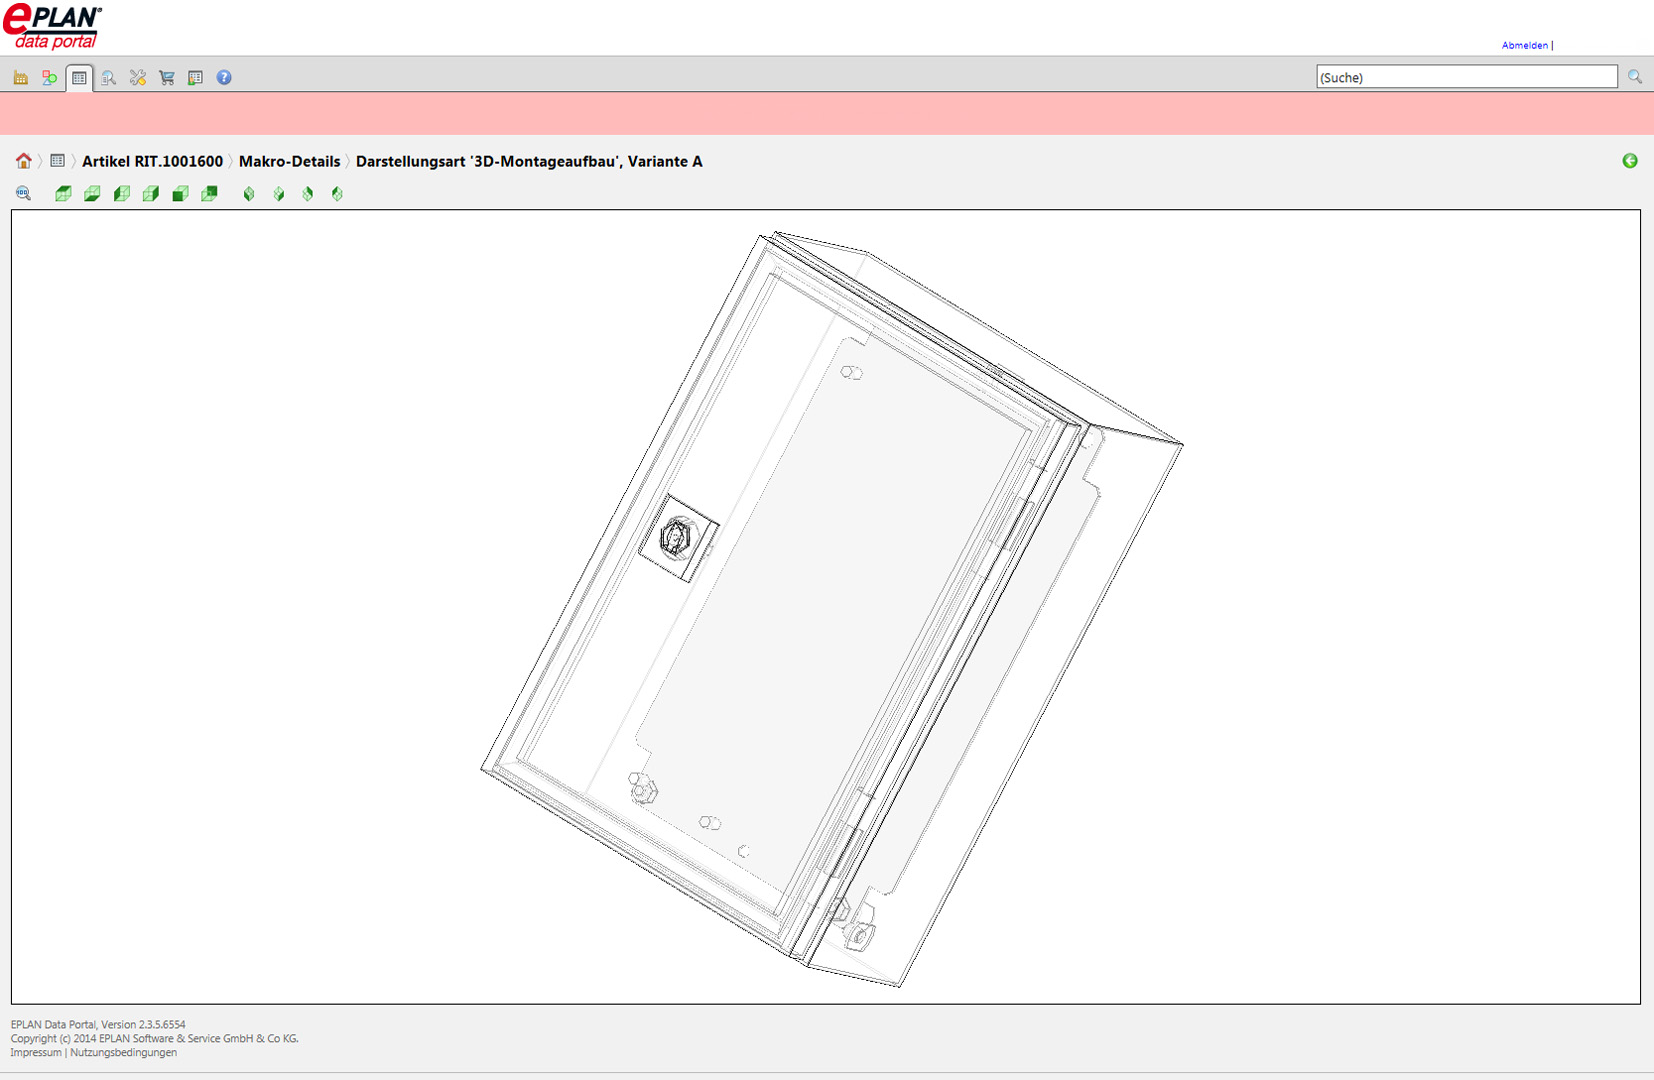This screenshot has height=1080, width=1654.
Task: Go to the Makro-Details breadcrumb
Action: pyautogui.click(x=290, y=161)
